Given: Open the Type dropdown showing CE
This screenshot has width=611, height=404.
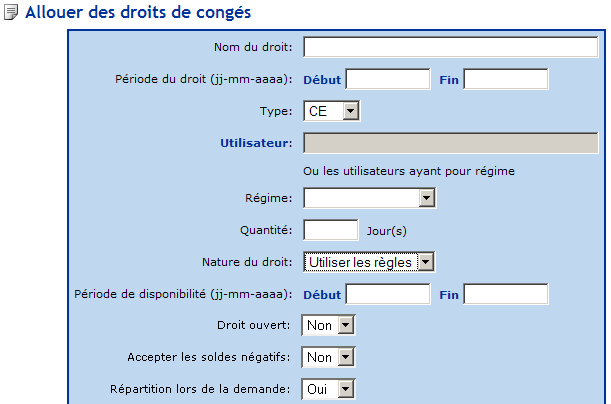Looking at the screenshot, I should [331, 111].
